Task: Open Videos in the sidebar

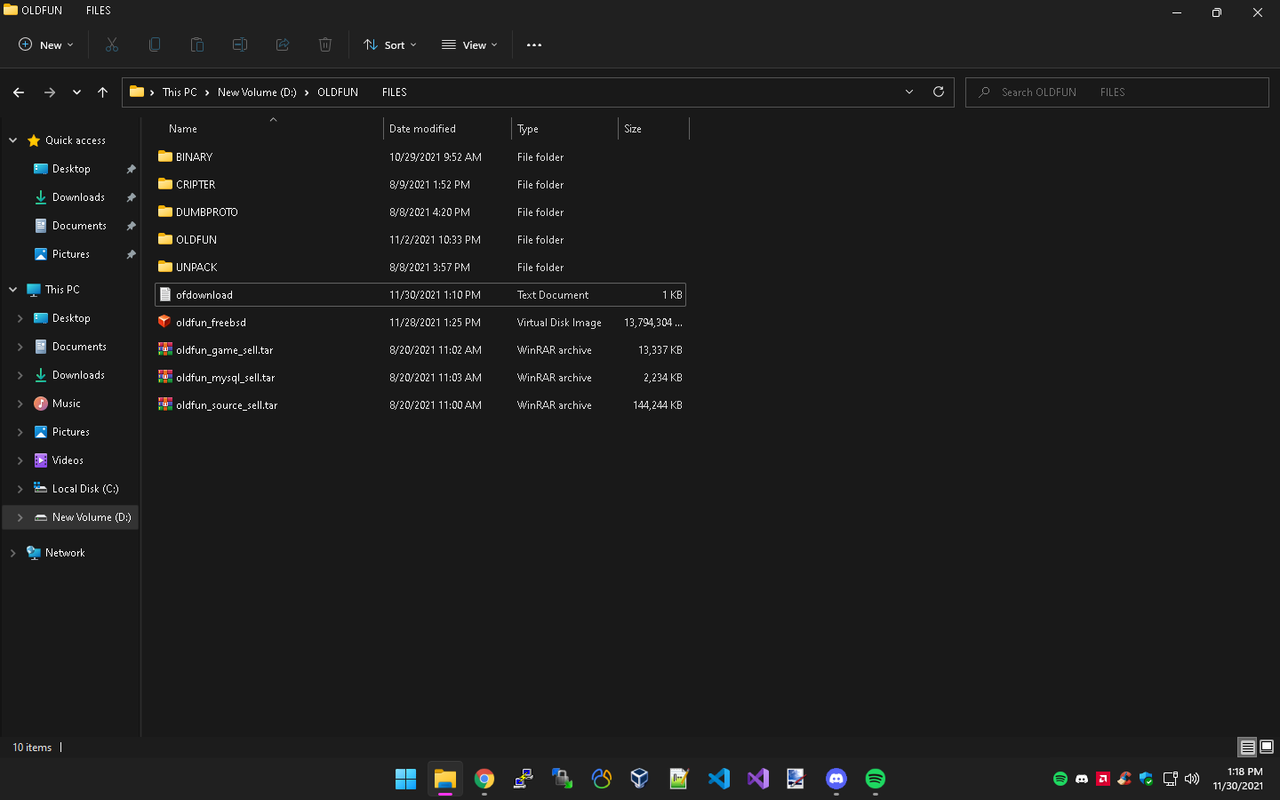Action: pyautogui.click(x=67, y=461)
